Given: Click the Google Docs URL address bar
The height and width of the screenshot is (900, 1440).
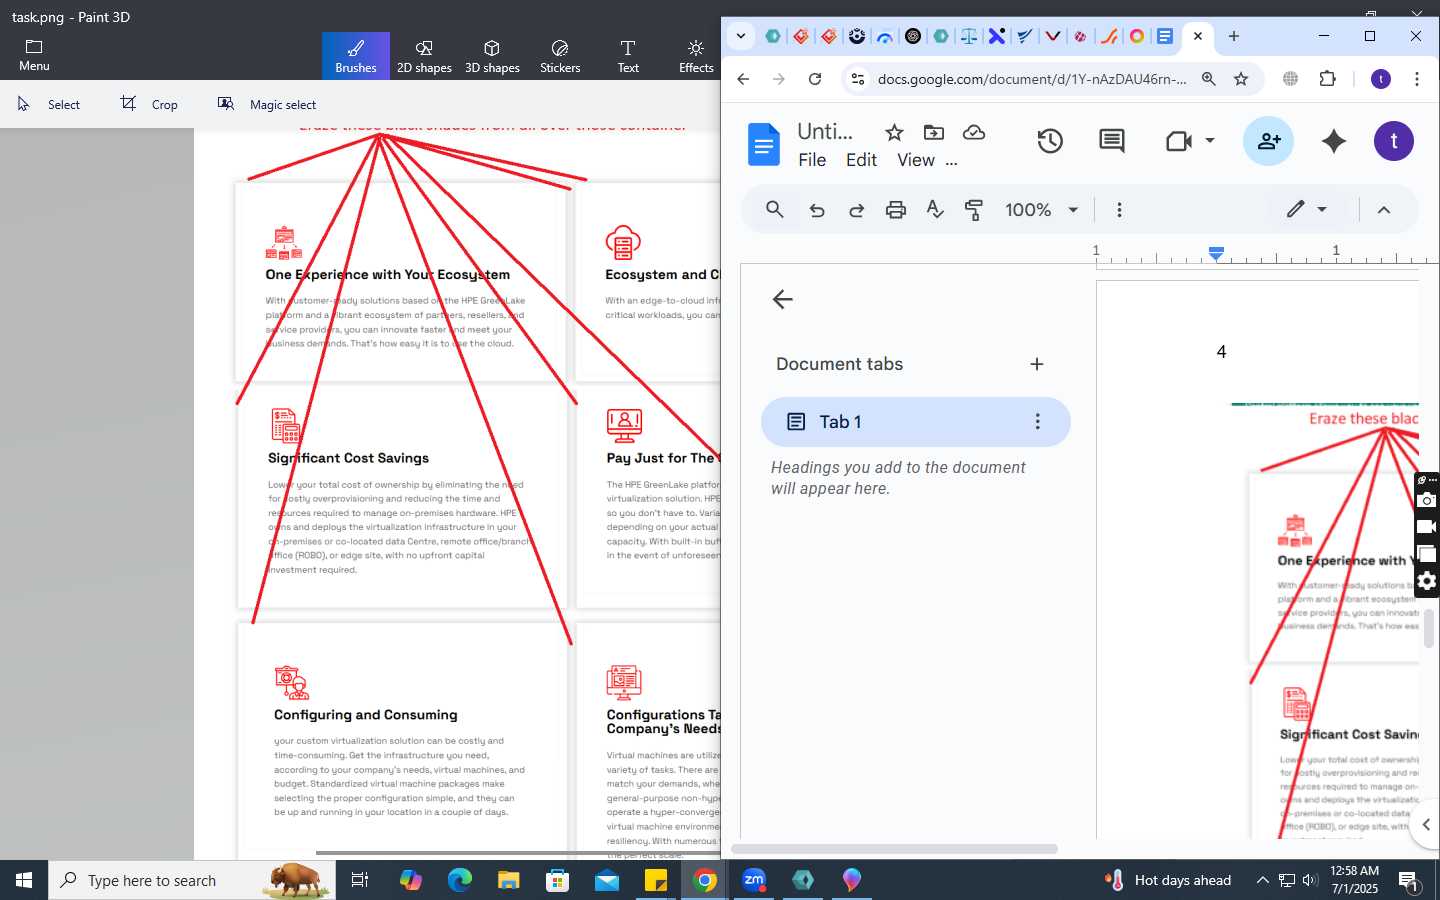Looking at the screenshot, I should click(1032, 79).
